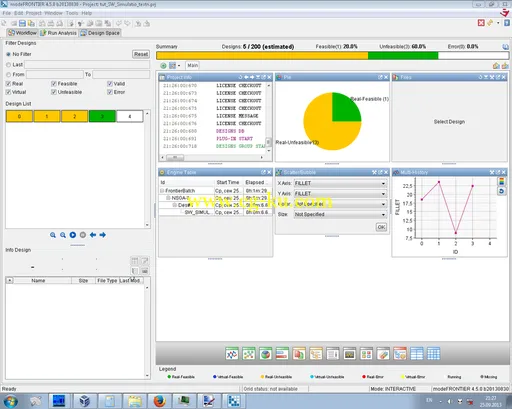Open the X Axis FILLET dropdown
This screenshot has height=409, width=512.
[x=340, y=183]
